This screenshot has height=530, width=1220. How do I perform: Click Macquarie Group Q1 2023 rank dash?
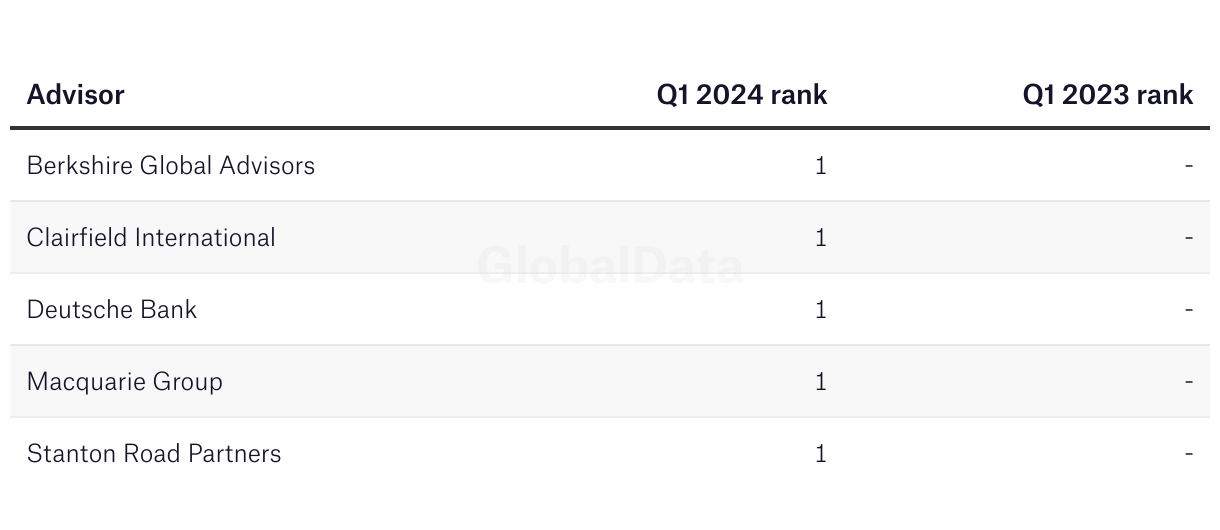click(x=1188, y=382)
